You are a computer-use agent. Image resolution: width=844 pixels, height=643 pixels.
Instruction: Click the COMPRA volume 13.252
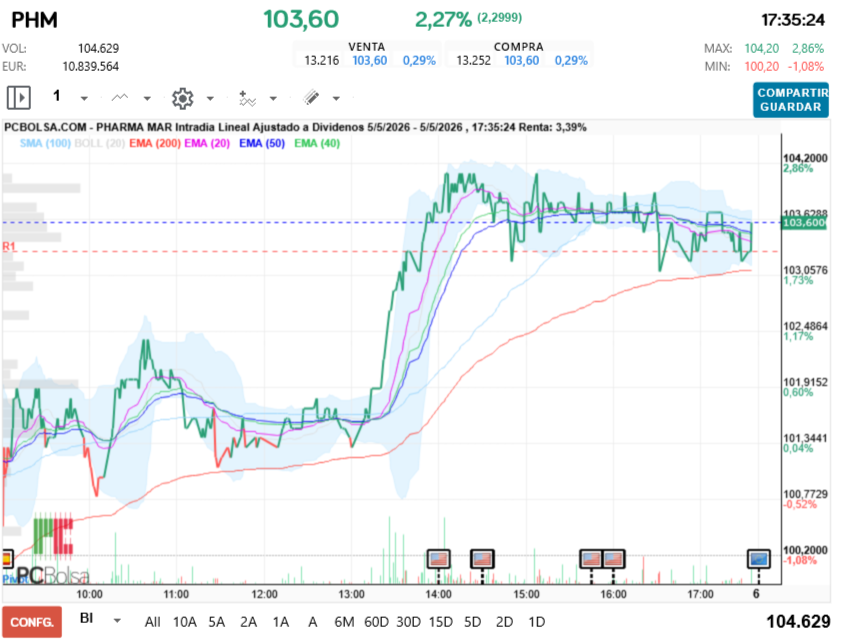click(474, 60)
